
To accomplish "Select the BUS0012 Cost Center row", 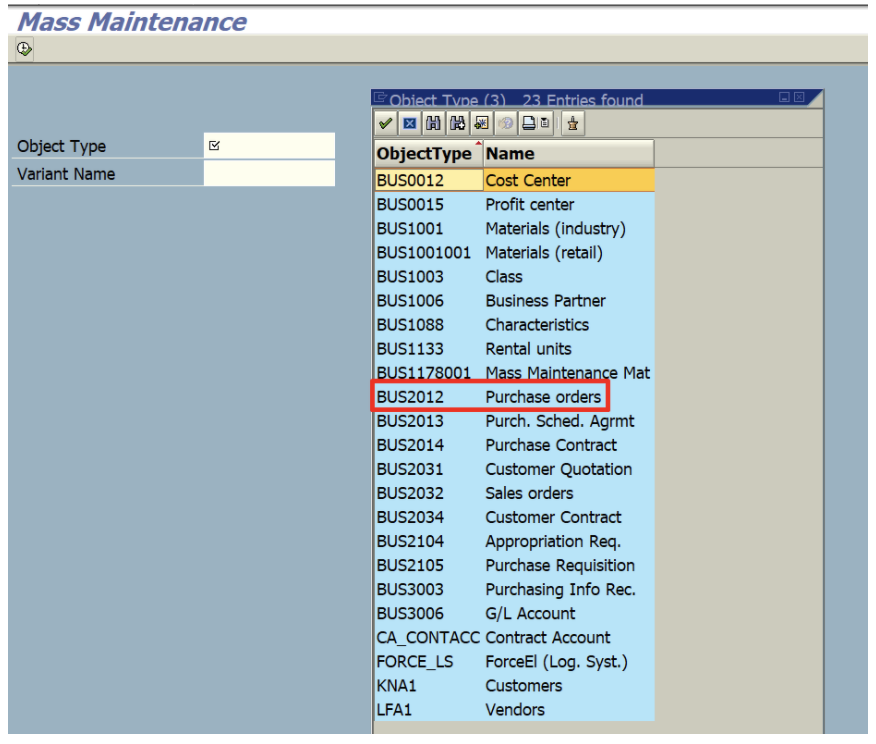I will pyautogui.click(x=512, y=181).
